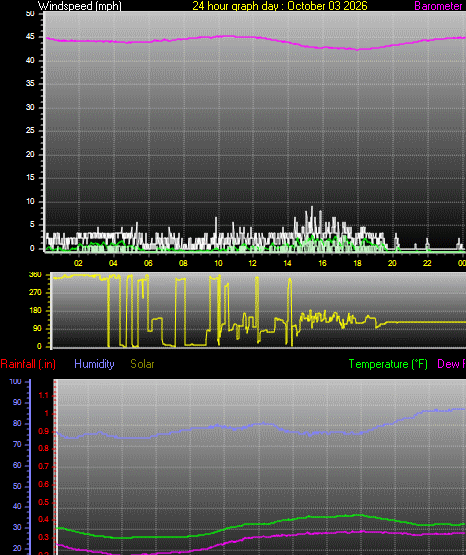Click the 180 degree wind direction axis value

click(35, 310)
